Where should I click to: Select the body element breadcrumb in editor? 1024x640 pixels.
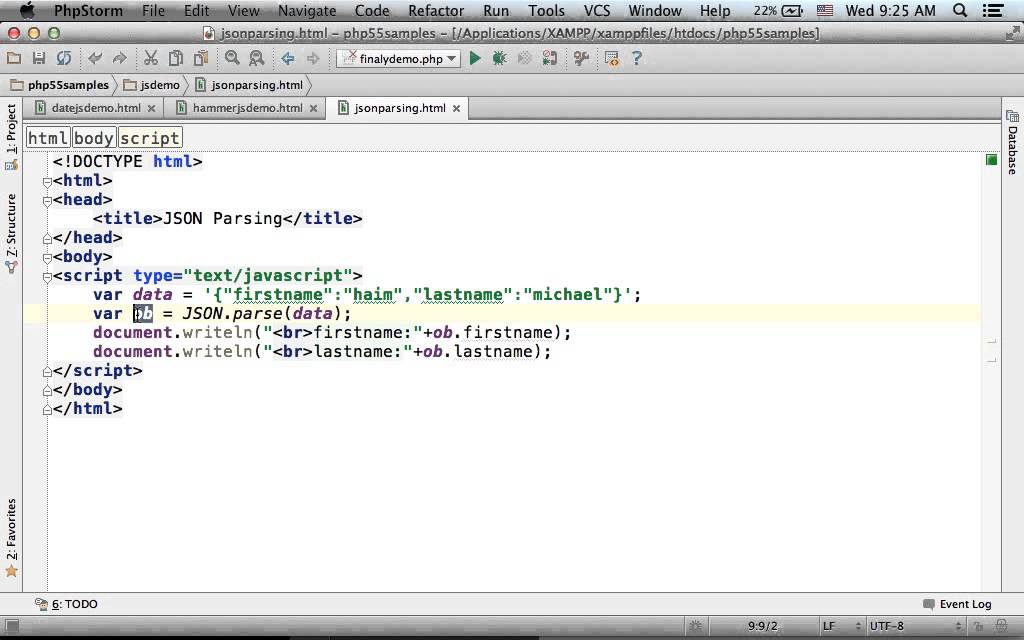click(94, 138)
